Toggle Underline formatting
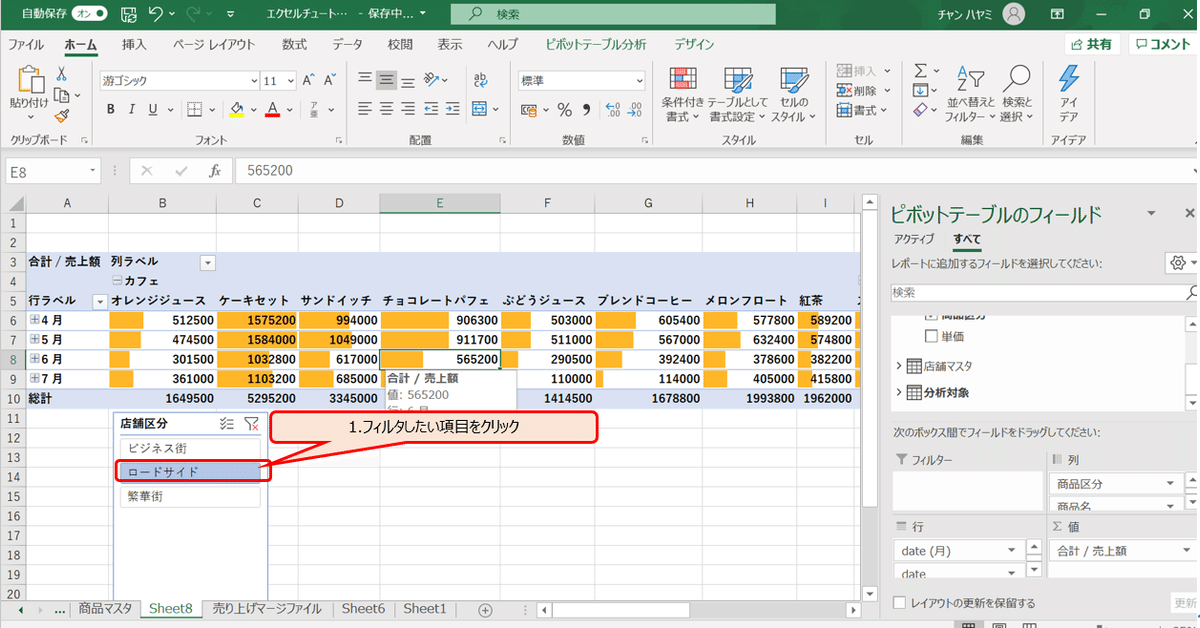This screenshot has height=628, width=1200. point(153,110)
